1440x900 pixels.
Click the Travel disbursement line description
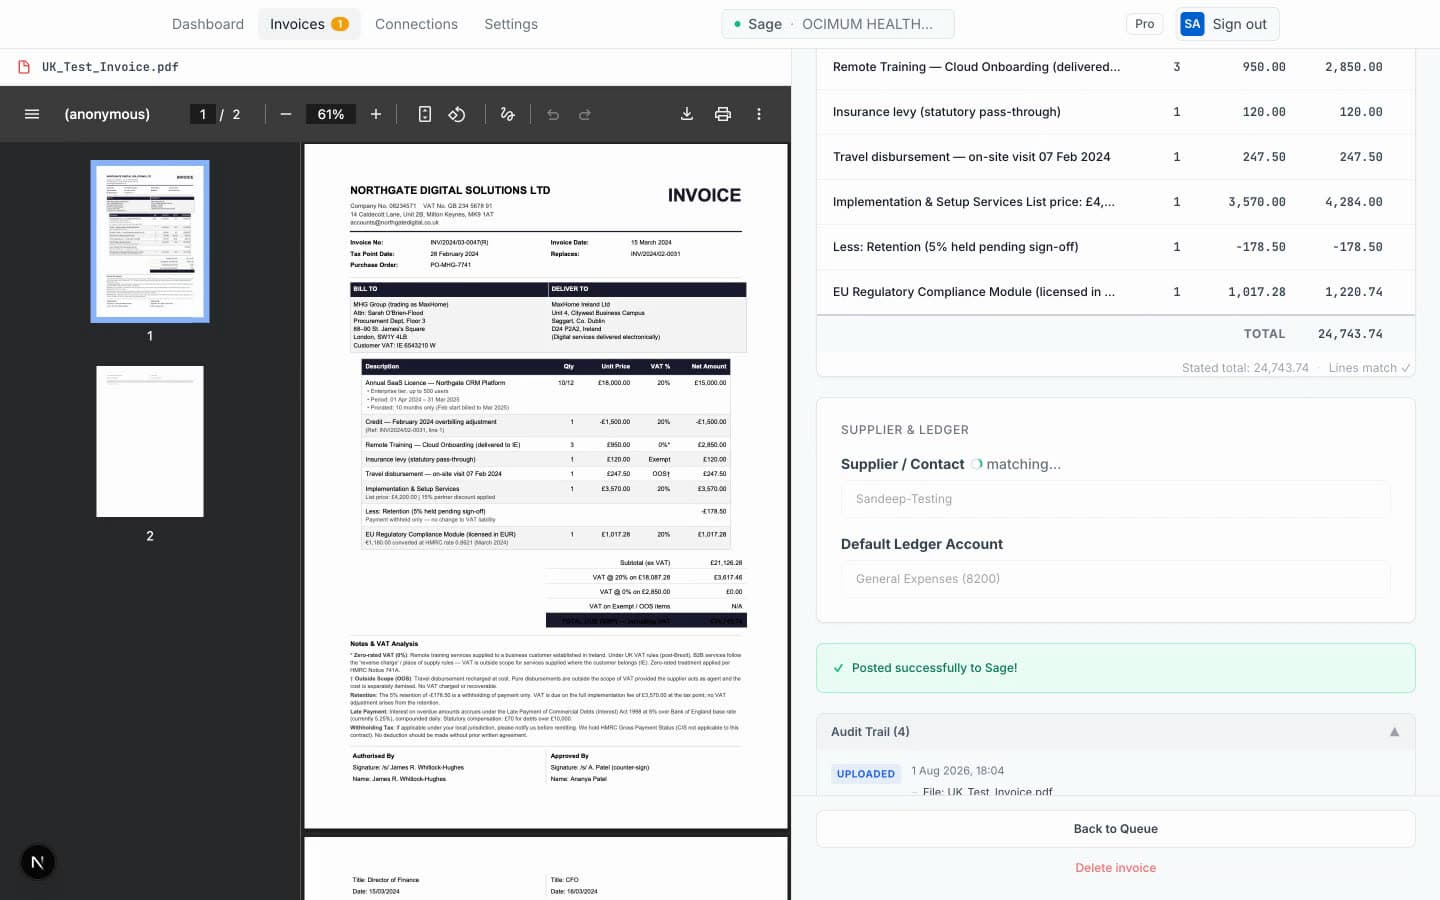971,157
